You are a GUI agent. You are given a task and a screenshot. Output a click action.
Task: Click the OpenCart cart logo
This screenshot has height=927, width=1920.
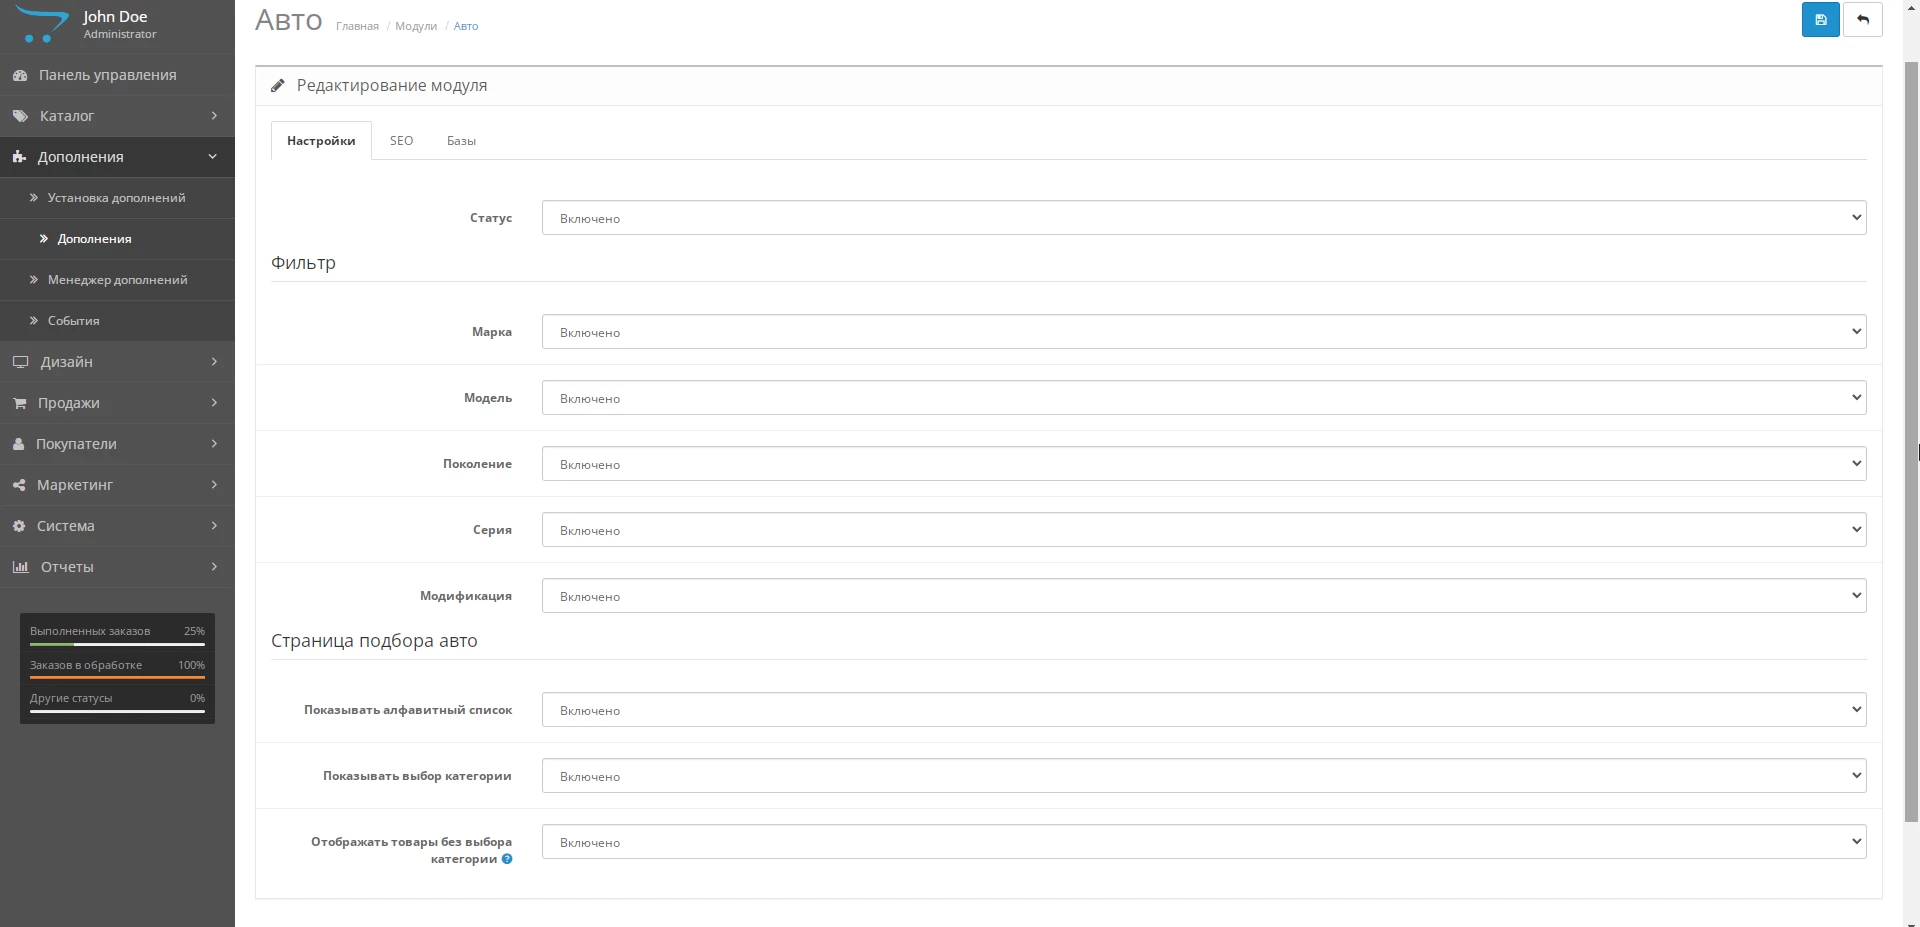40,24
